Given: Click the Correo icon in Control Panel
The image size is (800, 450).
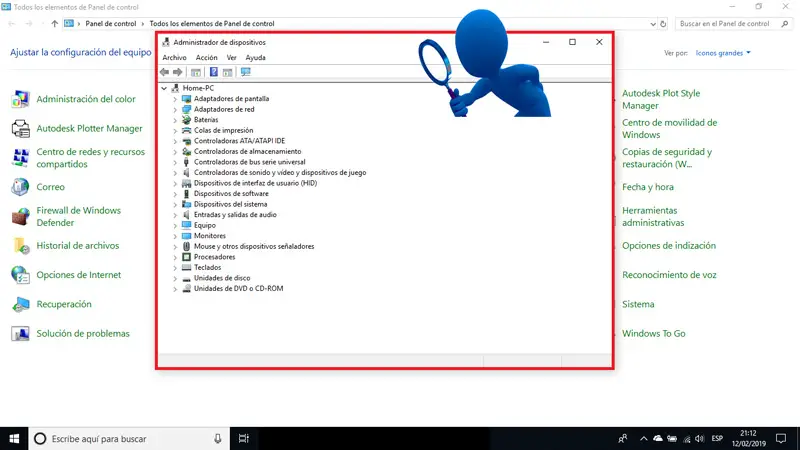Looking at the screenshot, I should 20,187.
